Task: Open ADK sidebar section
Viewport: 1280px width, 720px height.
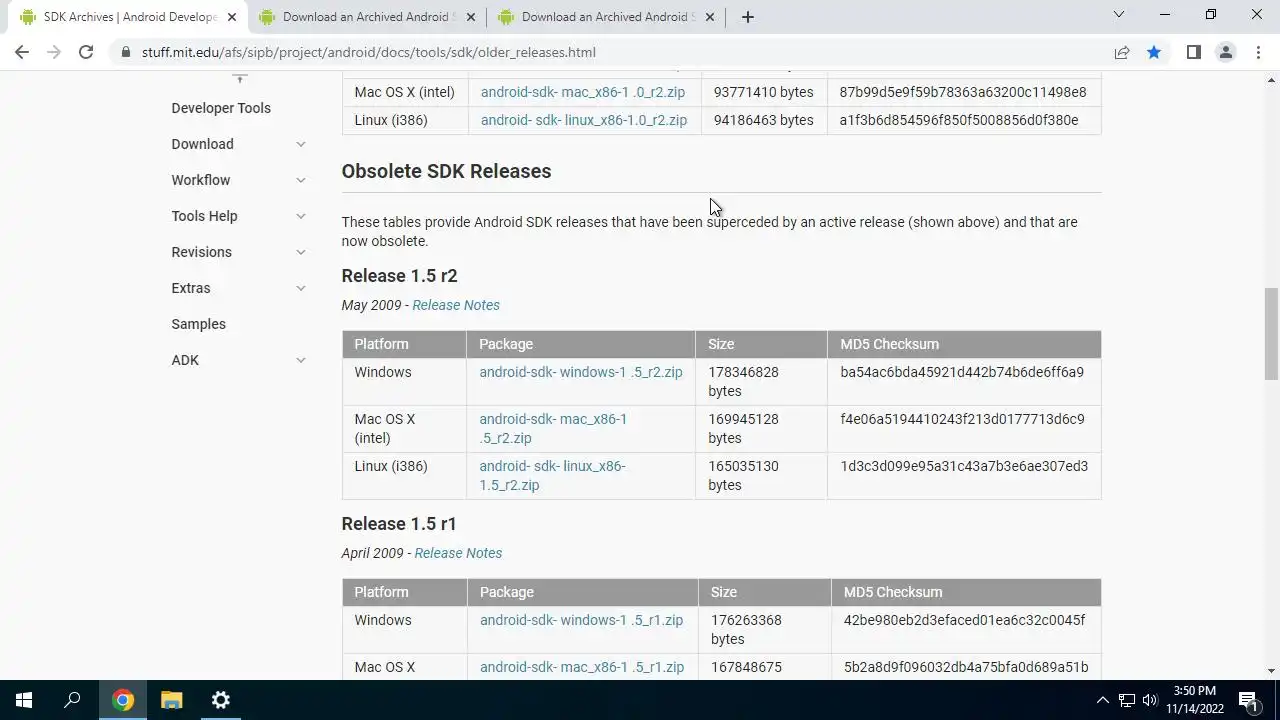Action: coord(185,360)
